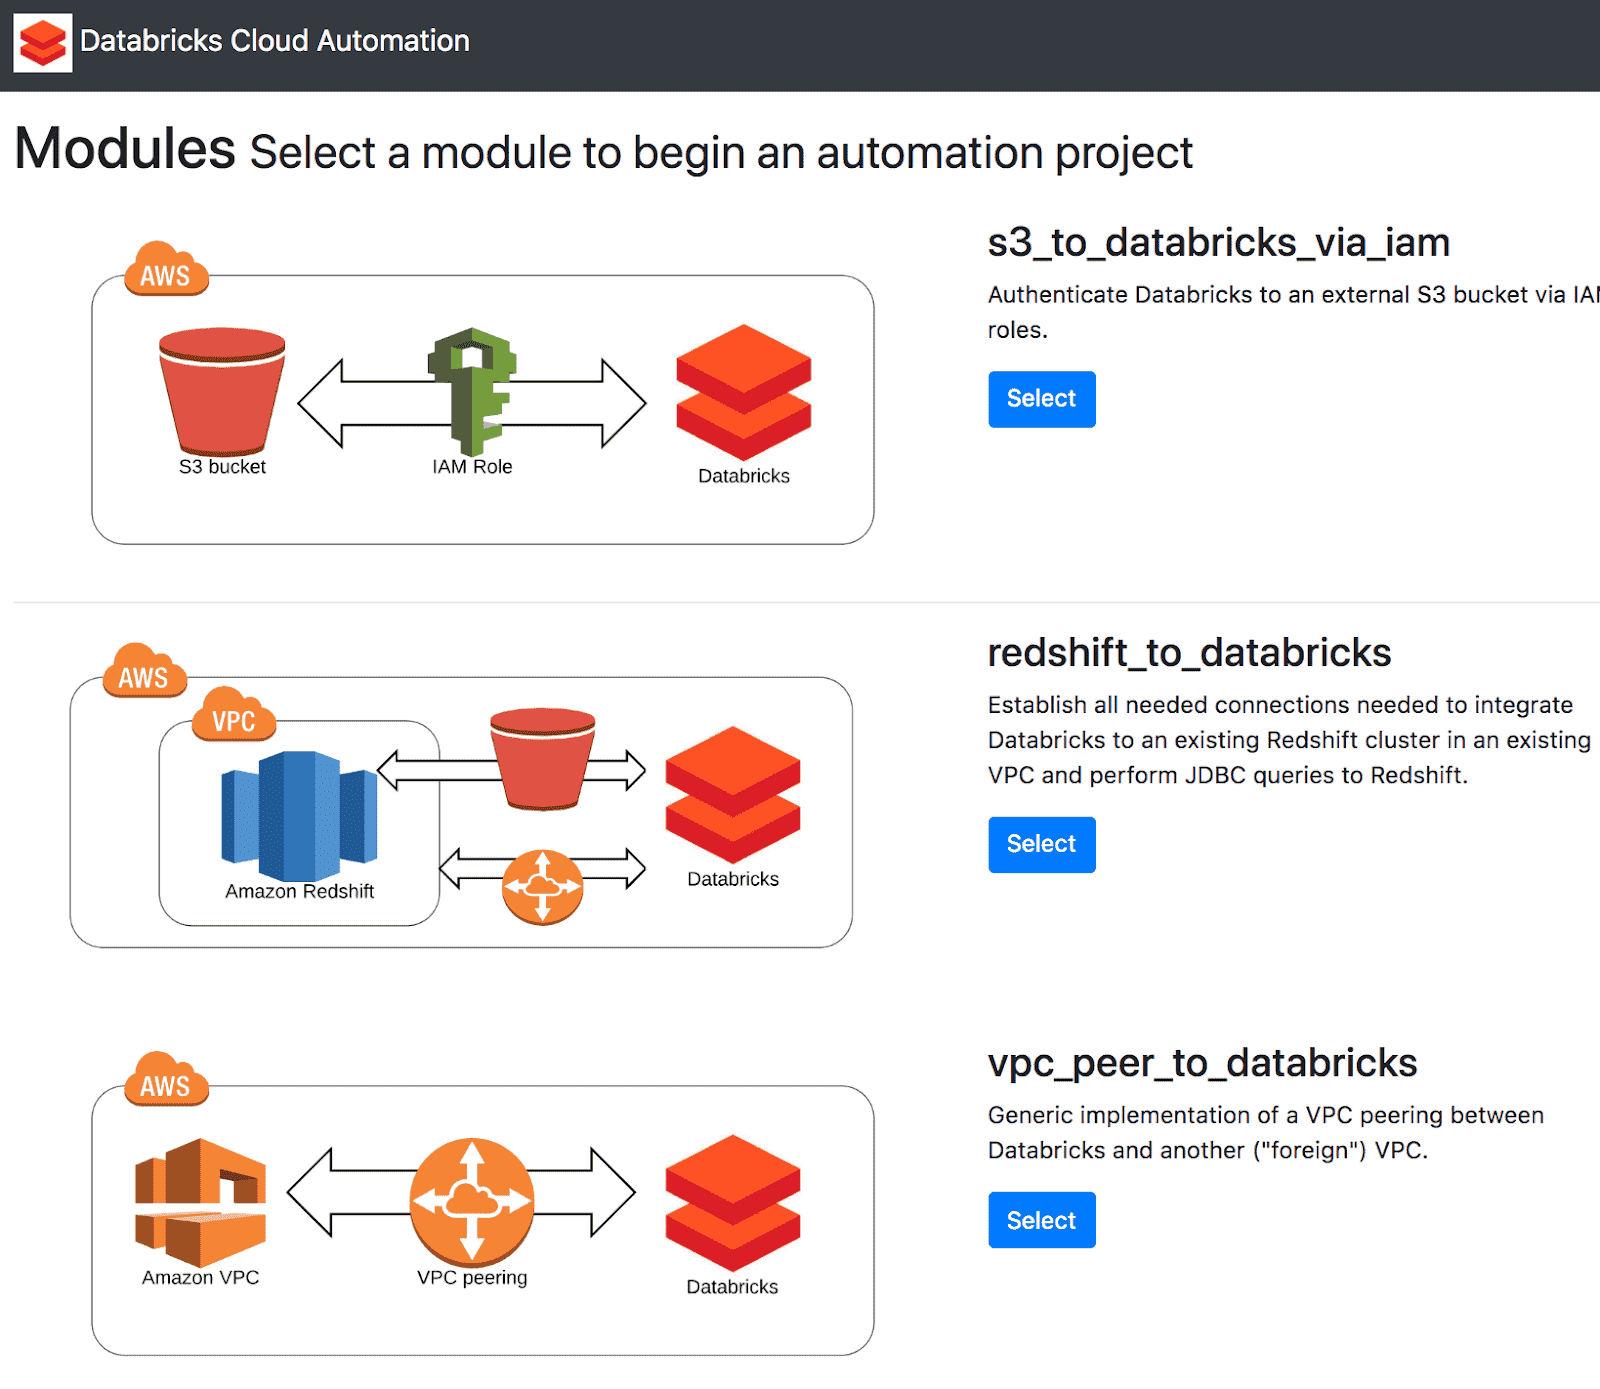Screen dimensions: 1600x1389
Task: Click the Databricks icon in the Redshift diagram
Action: pyautogui.click(x=733, y=794)
